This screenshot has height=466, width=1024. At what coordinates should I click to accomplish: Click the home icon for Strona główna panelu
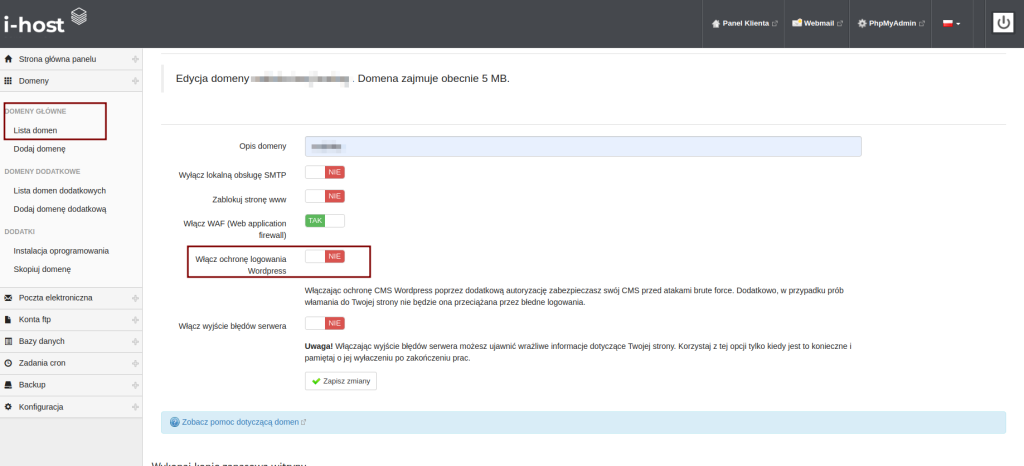[9, 59]
